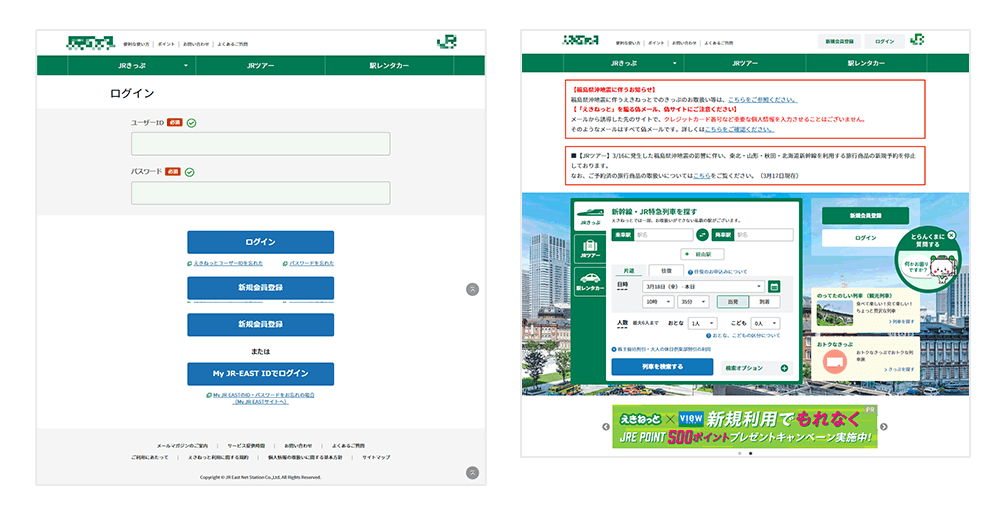
Task: Click the JRE POINT campaign banner
Action: coord(744,426)
